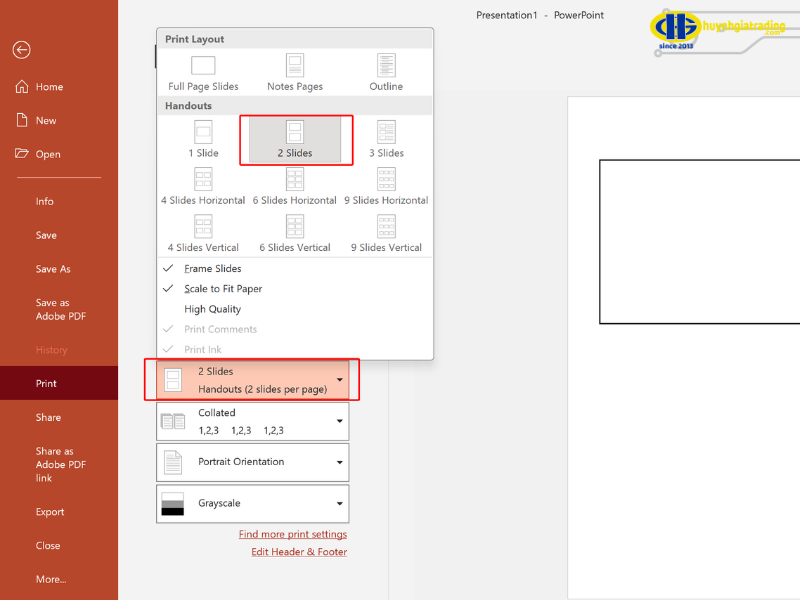Open Edit Header & Footer

coord(298,551)
